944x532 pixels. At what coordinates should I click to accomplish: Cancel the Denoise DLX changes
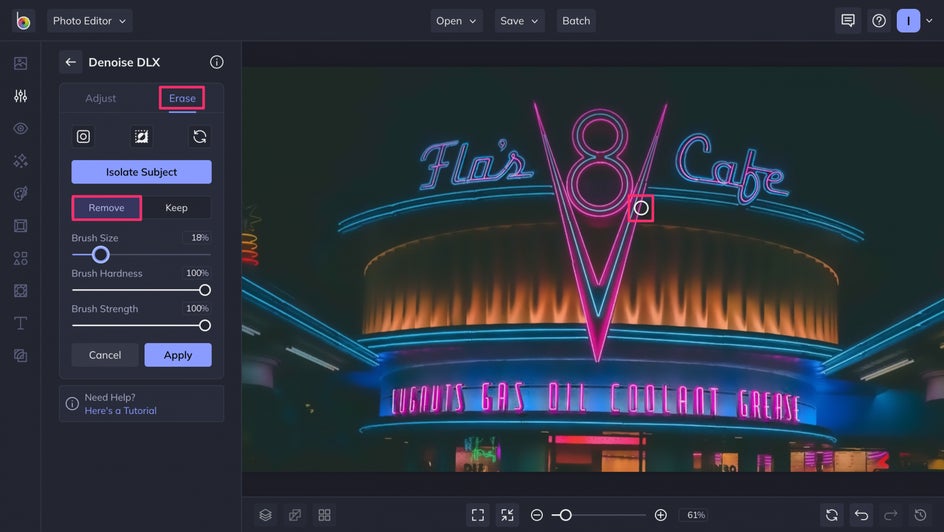[x=105, y=355]
